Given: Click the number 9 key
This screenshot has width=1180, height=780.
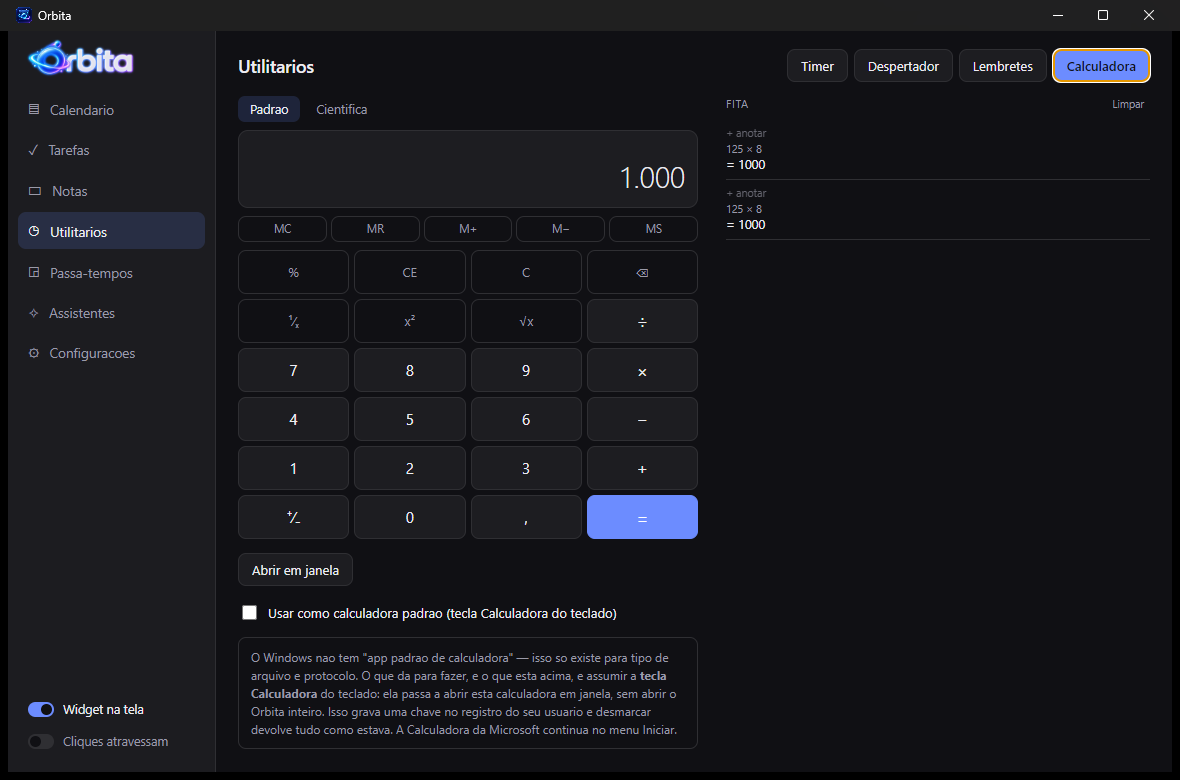Looking at the screenshot, I should [x=526, y=370].
